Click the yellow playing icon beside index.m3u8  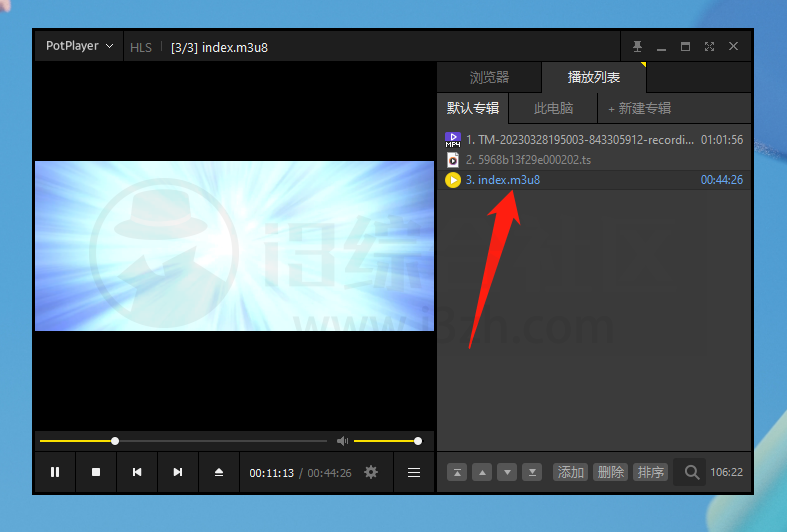coord(453,180)
